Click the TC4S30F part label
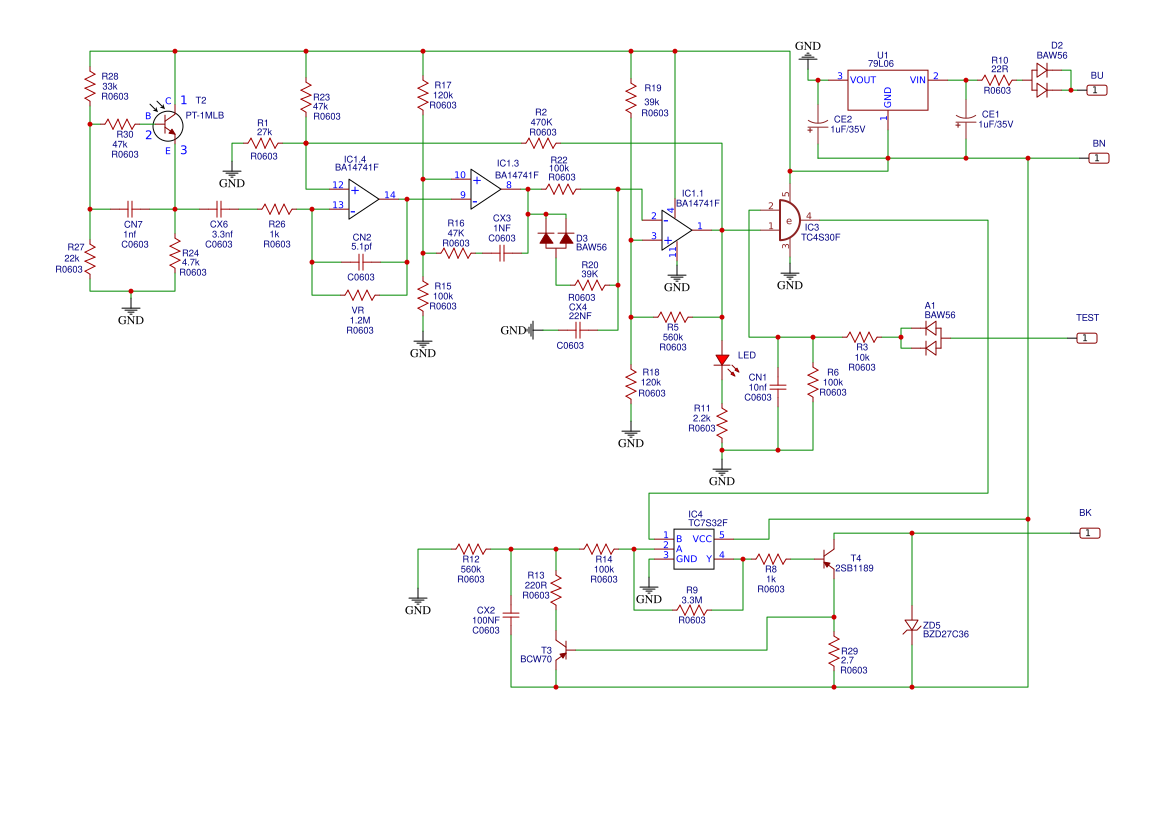Screen dimensions: 1169x828 820,238
